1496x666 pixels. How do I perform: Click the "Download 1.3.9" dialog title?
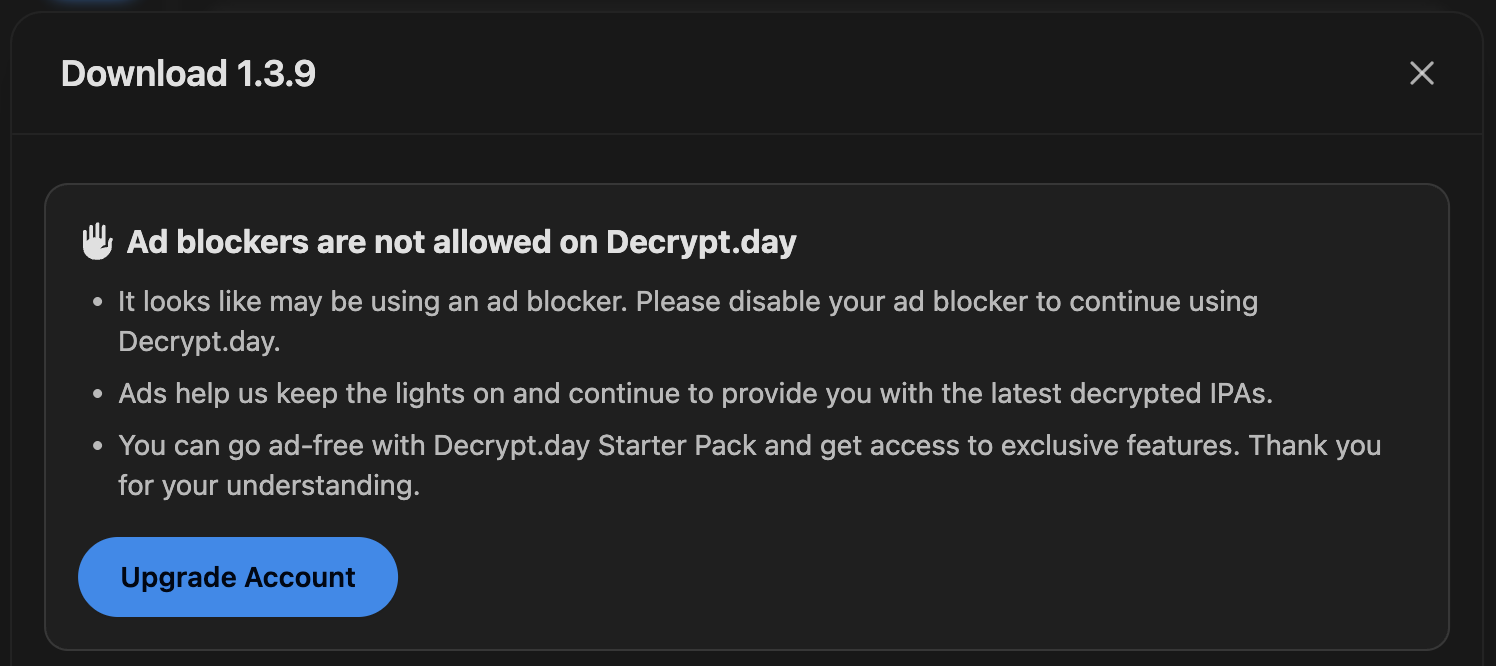pyautogui.click(x=188, y=74)
